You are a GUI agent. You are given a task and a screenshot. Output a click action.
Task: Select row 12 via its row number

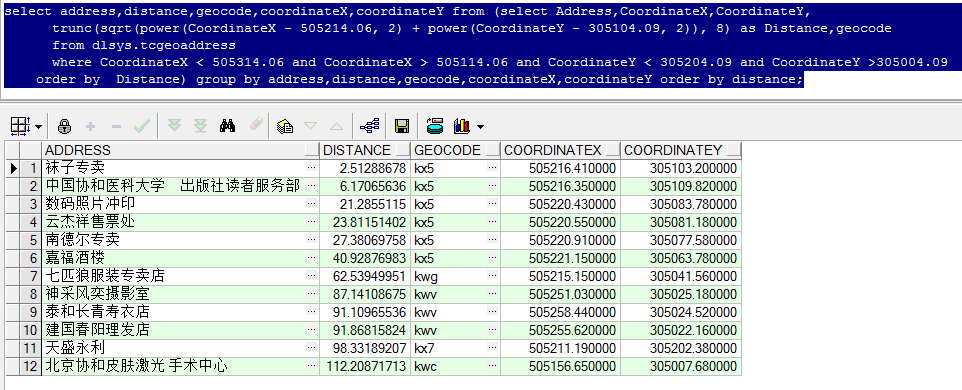click(x=31, y=366)
